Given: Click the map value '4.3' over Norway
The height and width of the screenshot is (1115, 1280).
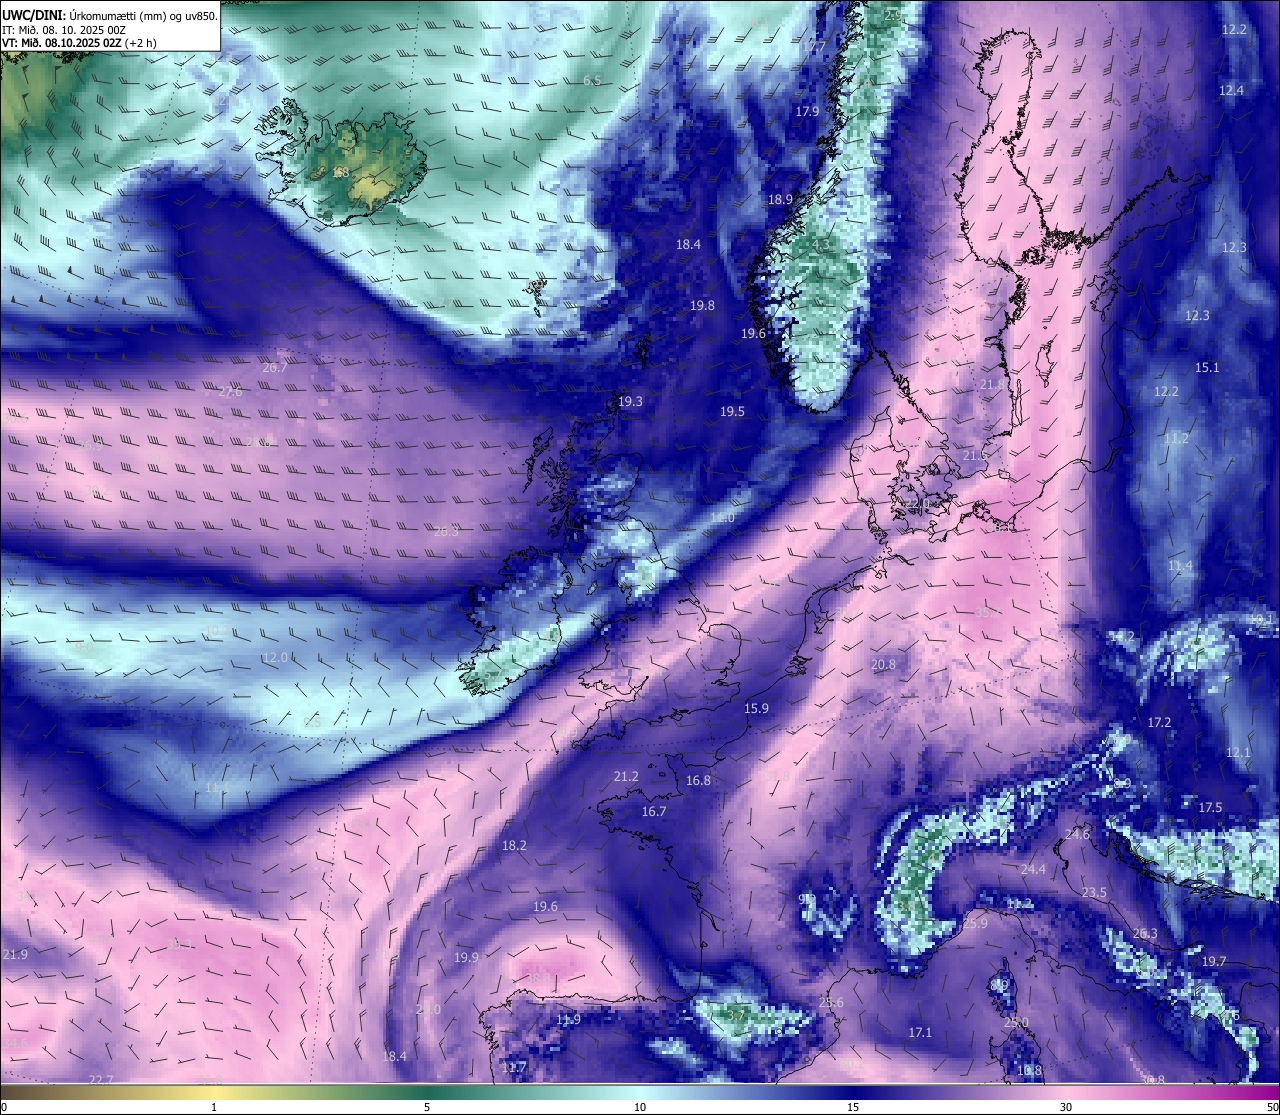Looking at the screenshot, I should click(x=821, y=245).
